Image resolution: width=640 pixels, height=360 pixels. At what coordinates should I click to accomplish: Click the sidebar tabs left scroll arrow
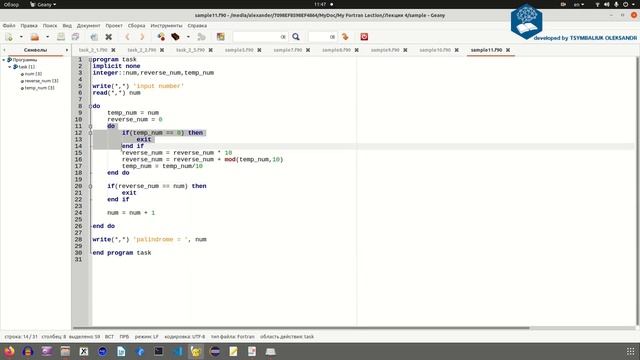[4, 50]
